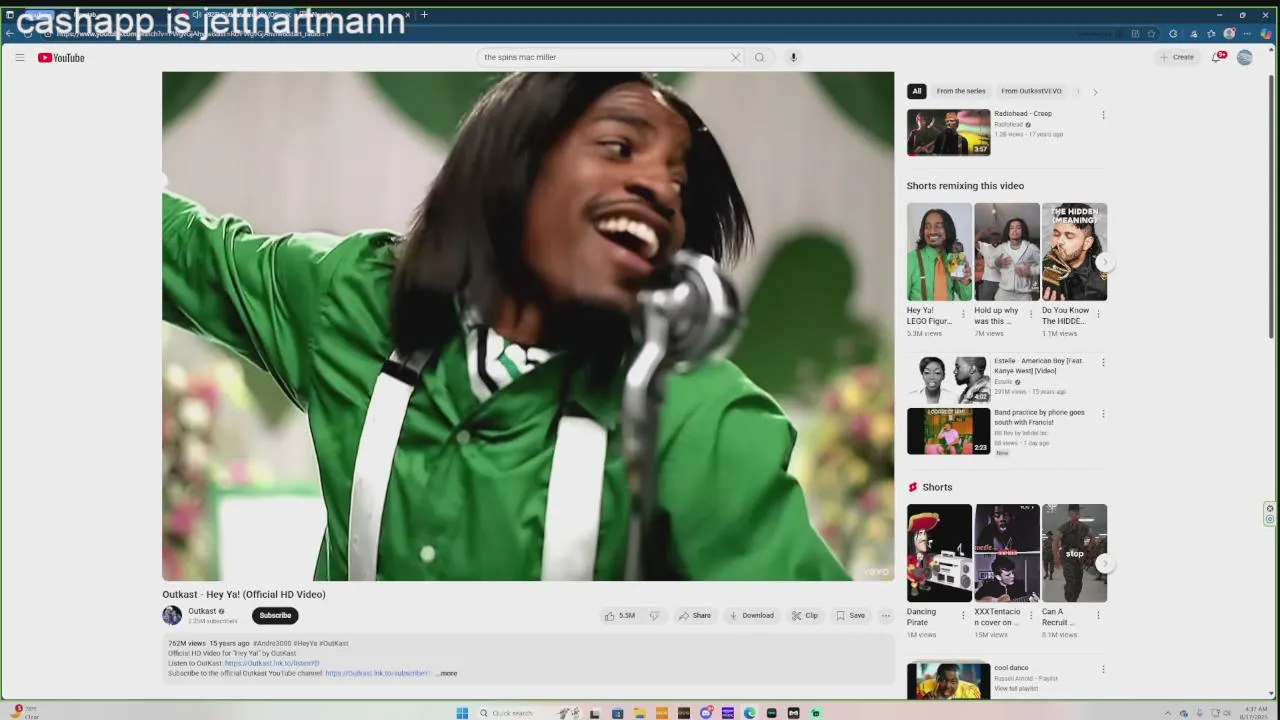The width and height of the screenshot is (1280, 720).
Task: Open Do You Know The HIDDE... short
Action: pos(1074,252)
